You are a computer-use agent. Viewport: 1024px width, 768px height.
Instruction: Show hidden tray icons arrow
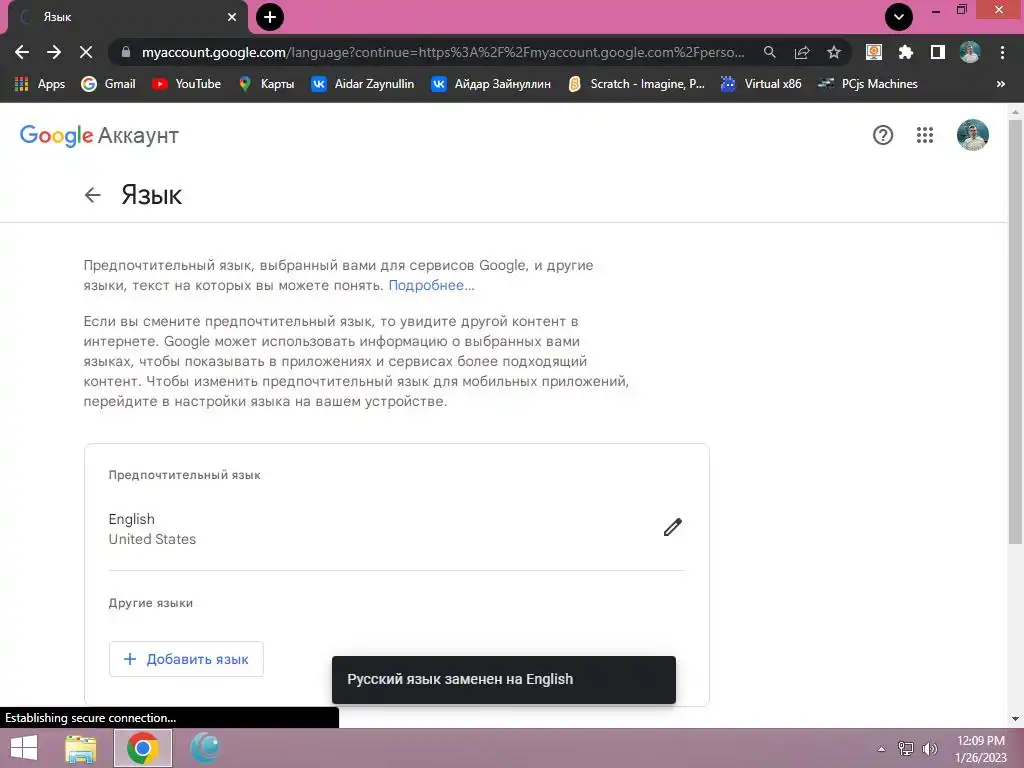click(882, 749)
